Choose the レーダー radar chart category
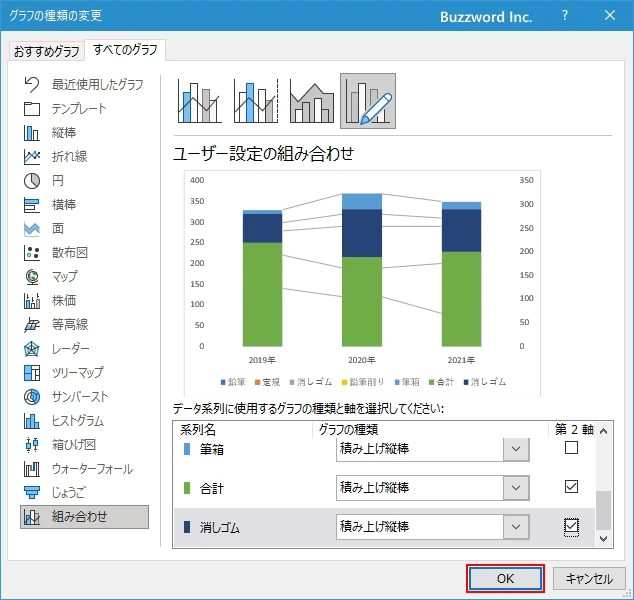634x600 pixels. (x=70, y=349)
